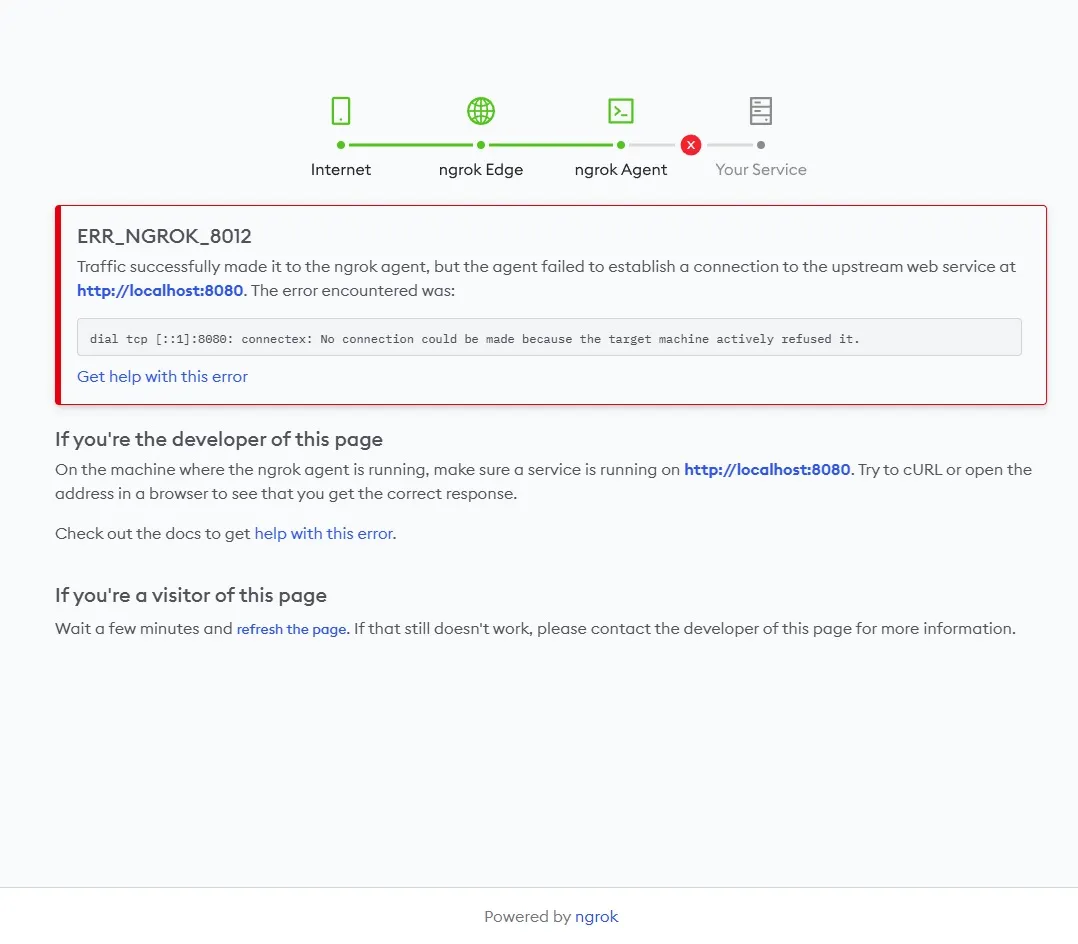Open localhost:8080 link in red error box
Screen dimensions: 1078x944
160,291
